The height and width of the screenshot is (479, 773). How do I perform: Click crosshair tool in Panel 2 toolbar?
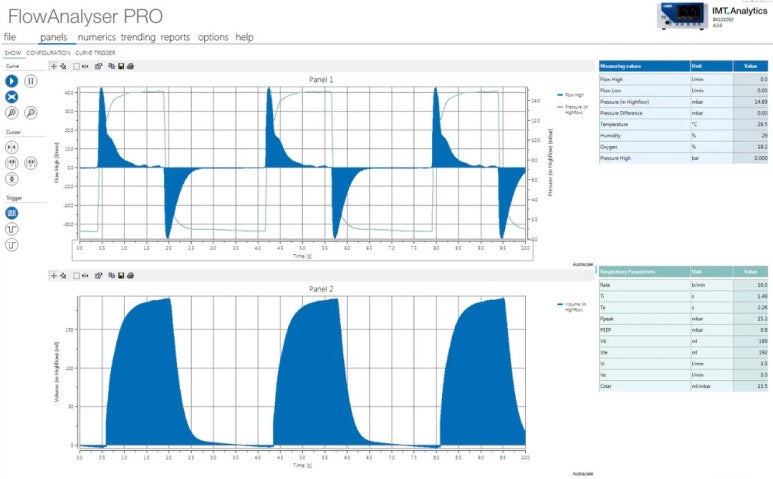click(54, 275)
